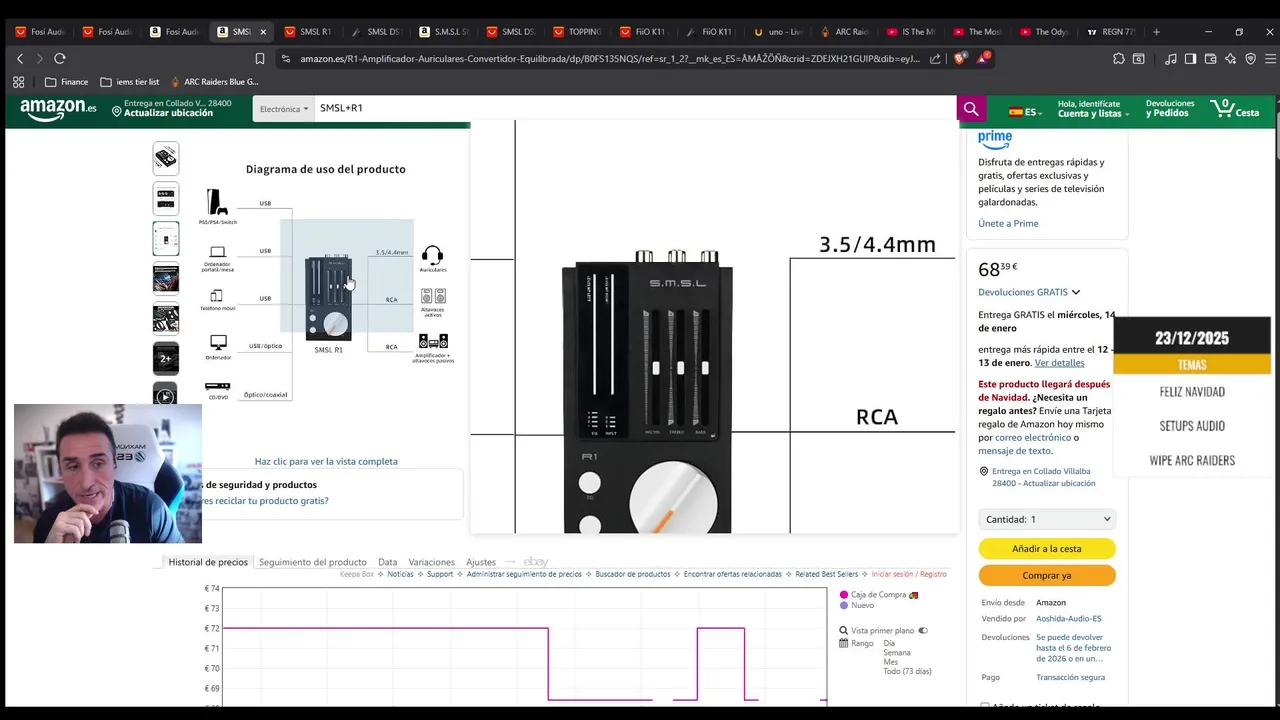Open the Variaciones tab

432,562
